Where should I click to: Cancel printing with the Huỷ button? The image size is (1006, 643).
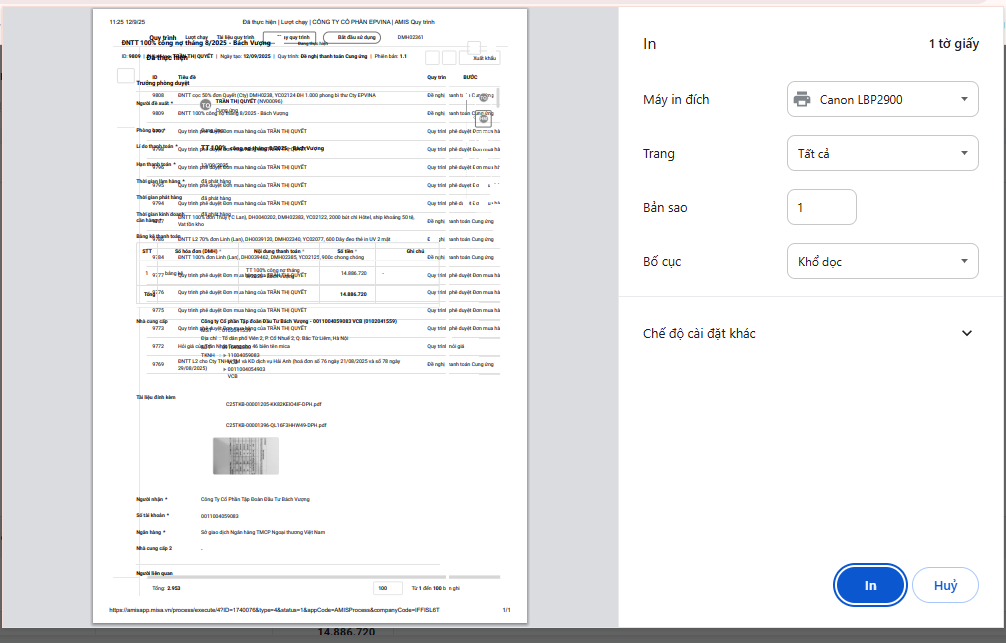(x=945, y=585)
